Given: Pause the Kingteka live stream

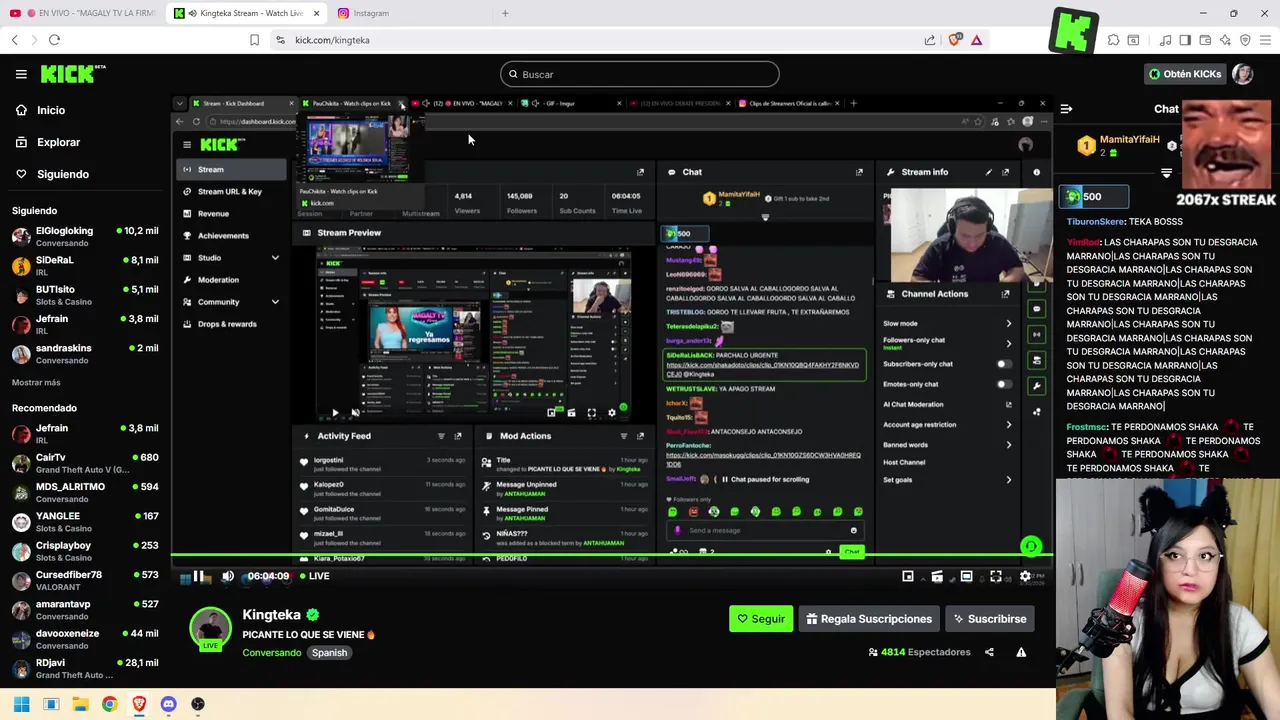Looking at the screenshot, I should [198, 576].
